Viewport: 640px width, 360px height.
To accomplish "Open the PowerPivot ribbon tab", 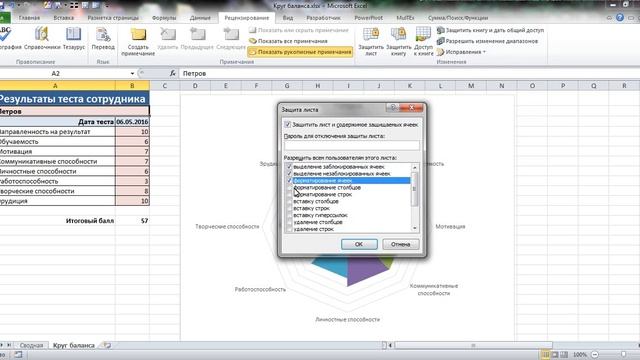I will click(369, 18).
